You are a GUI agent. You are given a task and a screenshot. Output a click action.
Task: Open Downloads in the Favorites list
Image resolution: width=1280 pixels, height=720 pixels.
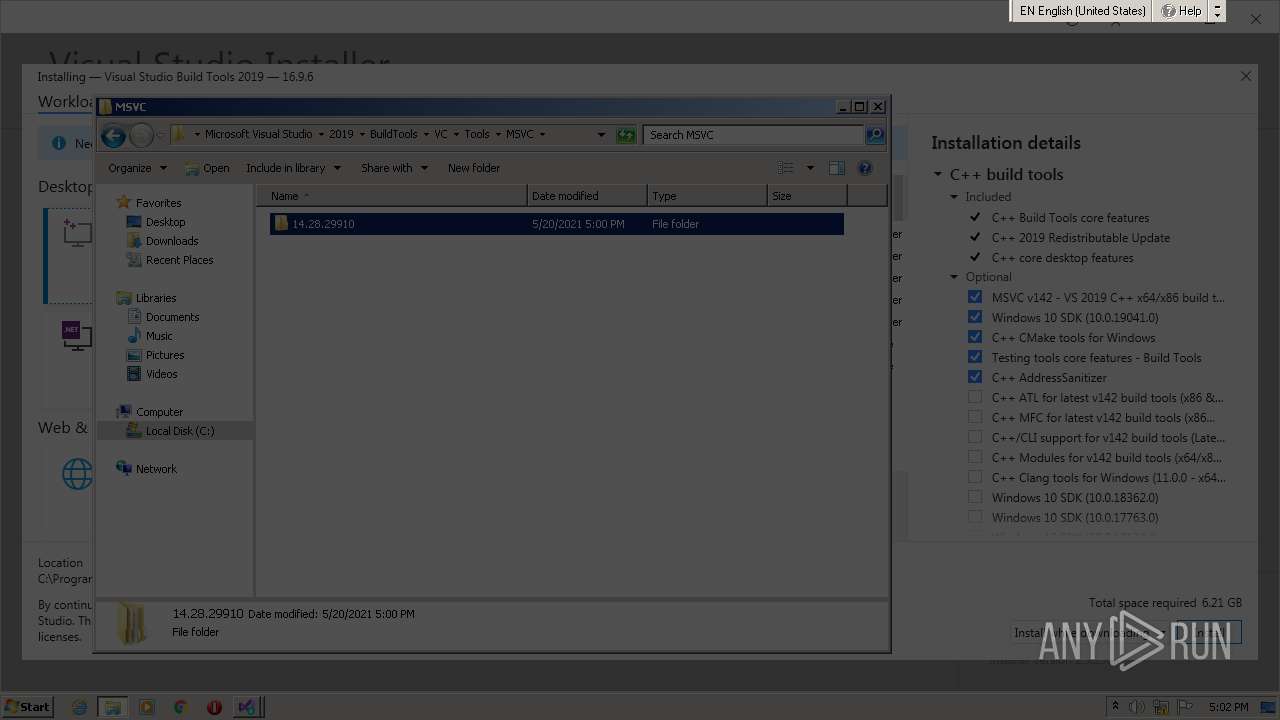pyautogui.click(x=172, y=241)
